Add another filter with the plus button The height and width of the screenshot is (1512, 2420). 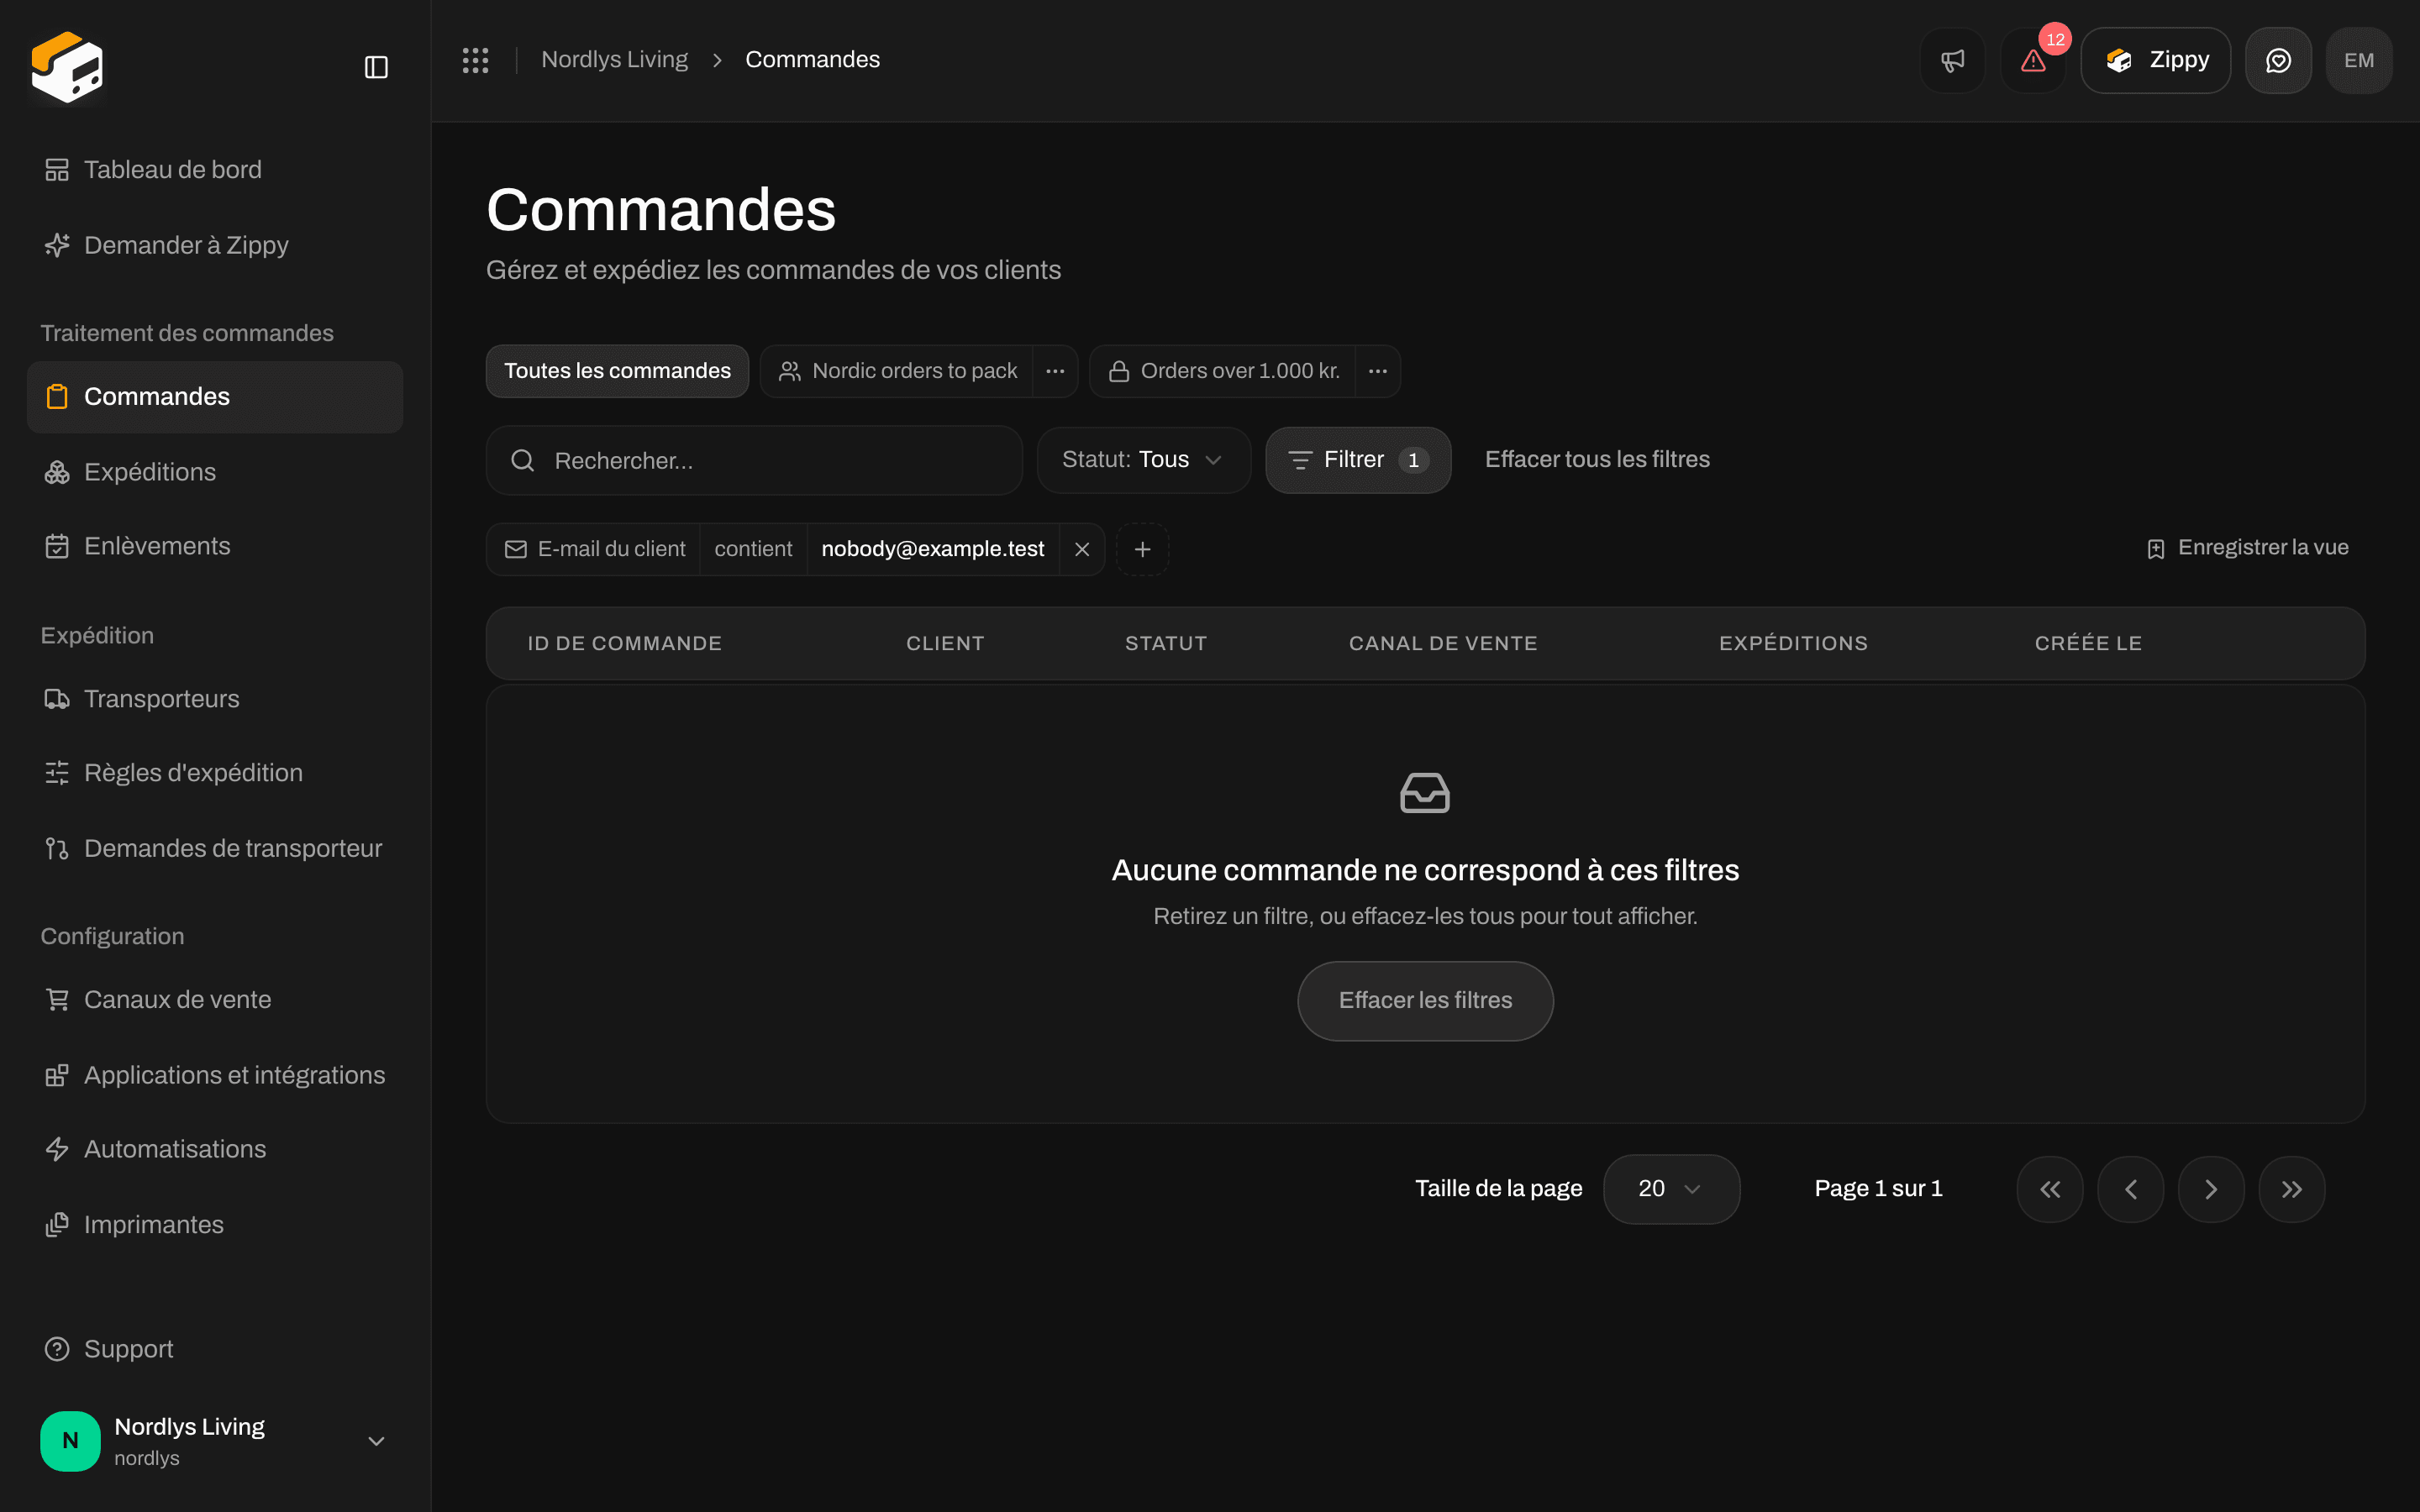point(1142,549)
